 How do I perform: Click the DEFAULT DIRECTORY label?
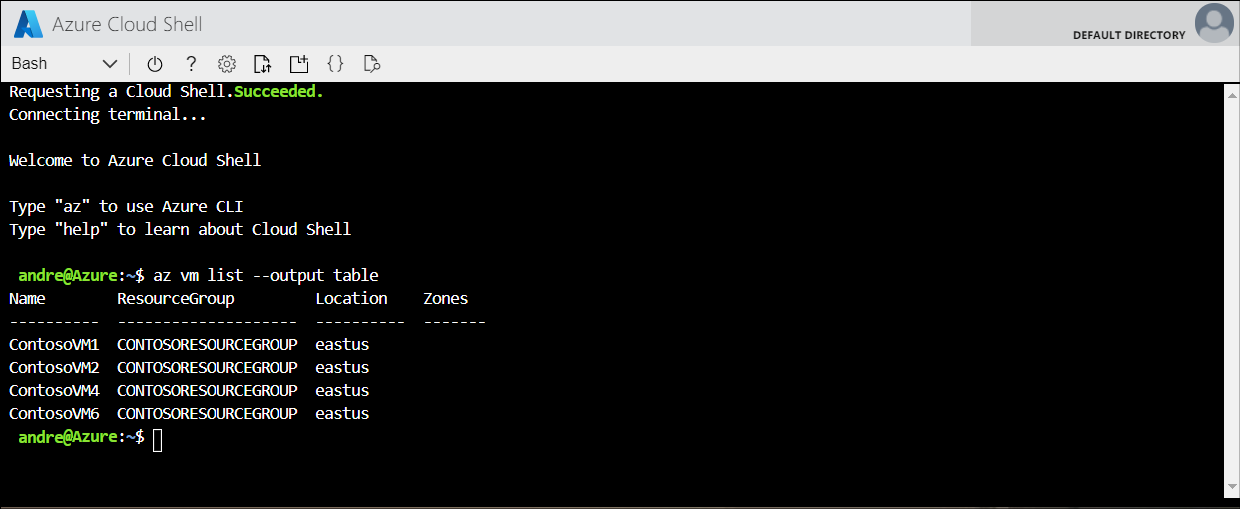pyautogui.click(x=1129, y=35)
